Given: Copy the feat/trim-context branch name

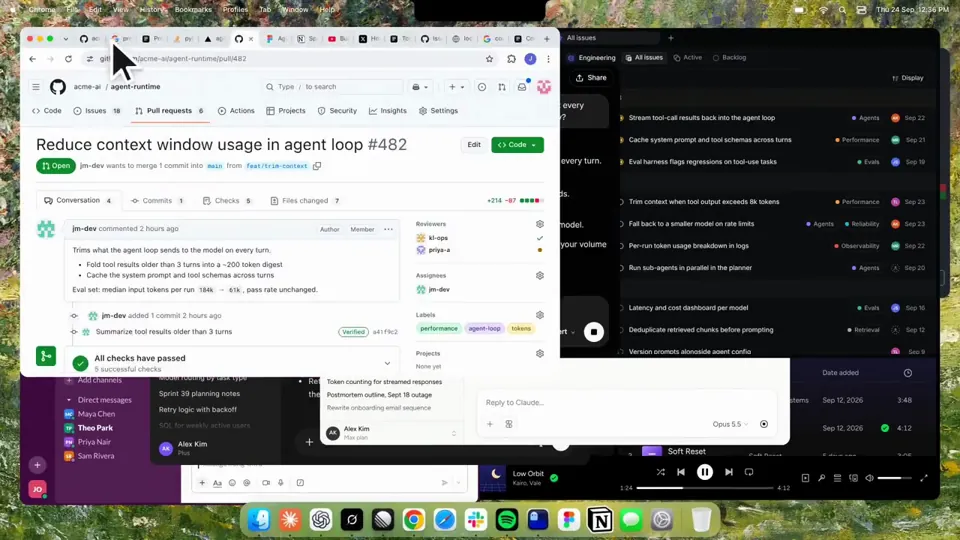Looking at the screenshot, I should [x=317, y=166].
